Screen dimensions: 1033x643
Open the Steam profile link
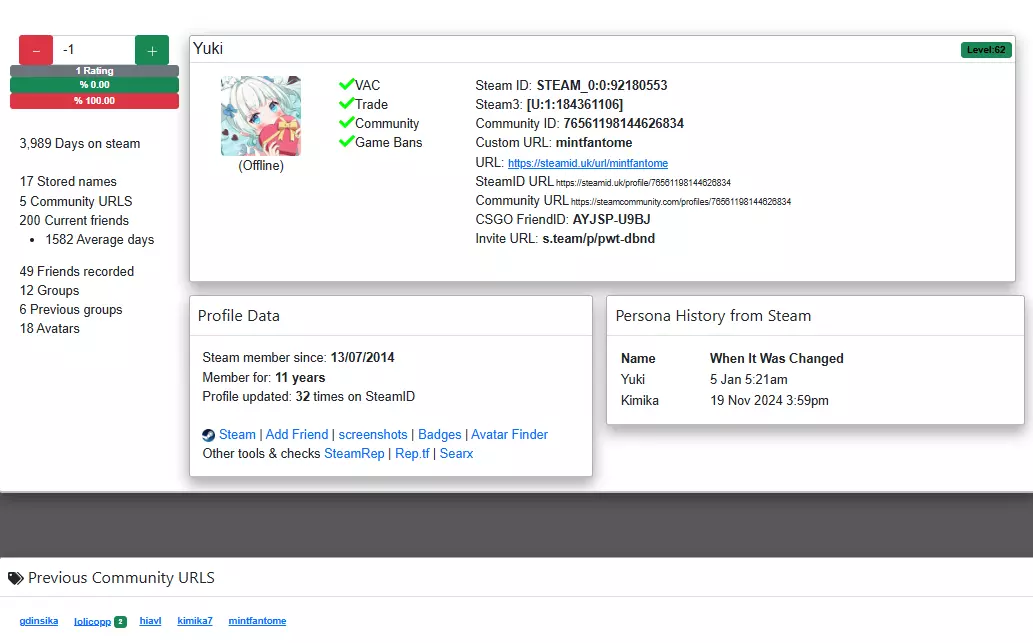[x=237, y=435]
